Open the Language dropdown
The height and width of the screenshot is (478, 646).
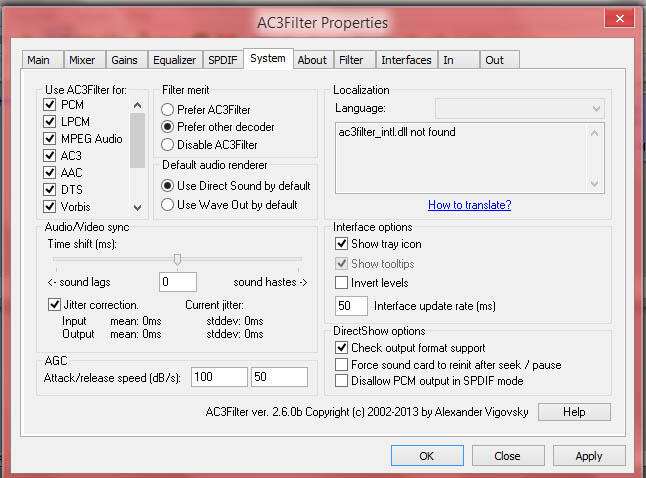[x=520, y=108]
